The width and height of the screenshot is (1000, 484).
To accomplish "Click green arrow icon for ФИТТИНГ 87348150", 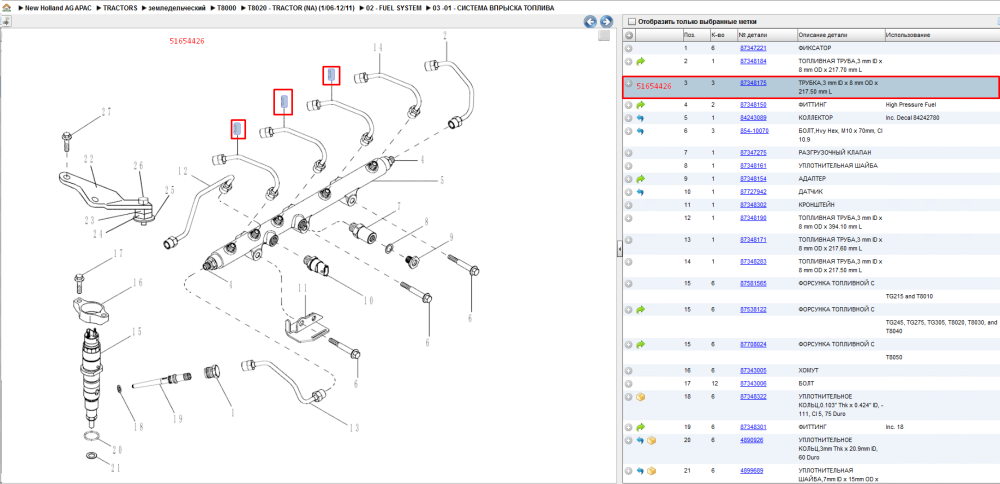I will pos(641,104).
